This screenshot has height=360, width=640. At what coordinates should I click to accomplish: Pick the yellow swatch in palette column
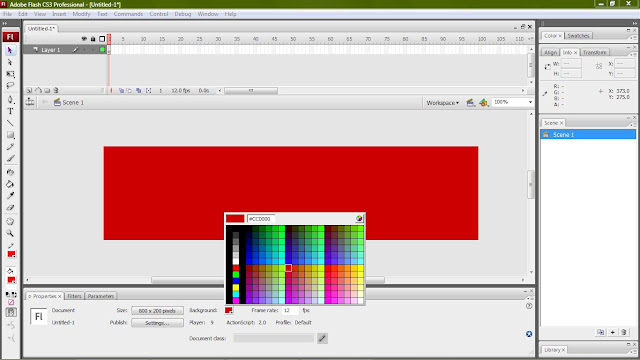pos(236,288)
